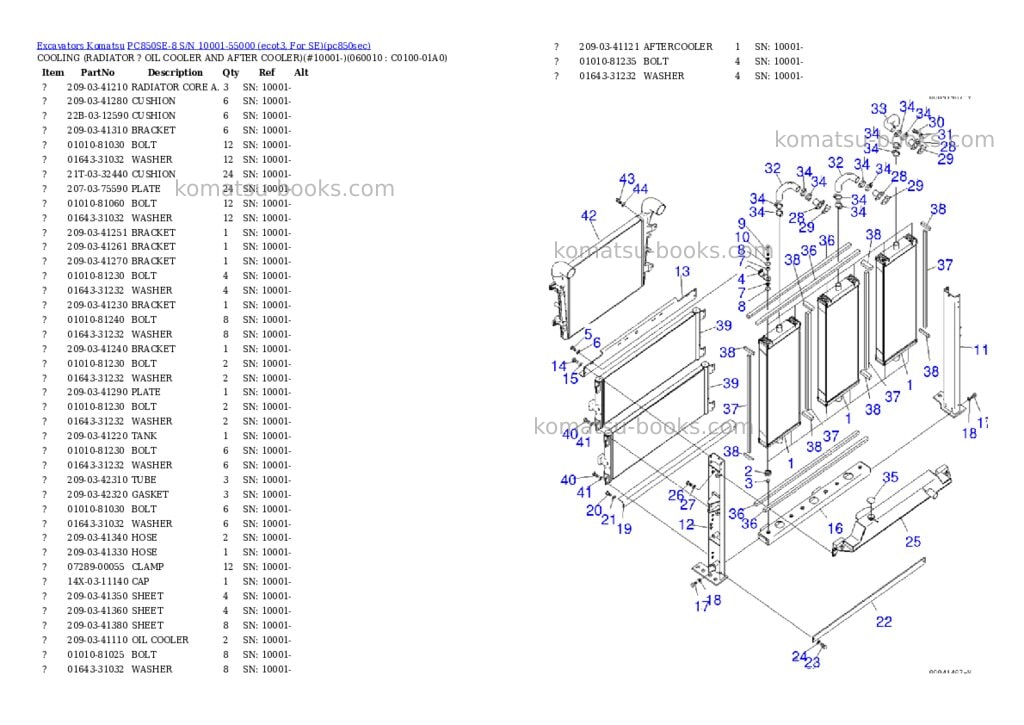
Task: Click the Description column header
Action: [175, 72]
